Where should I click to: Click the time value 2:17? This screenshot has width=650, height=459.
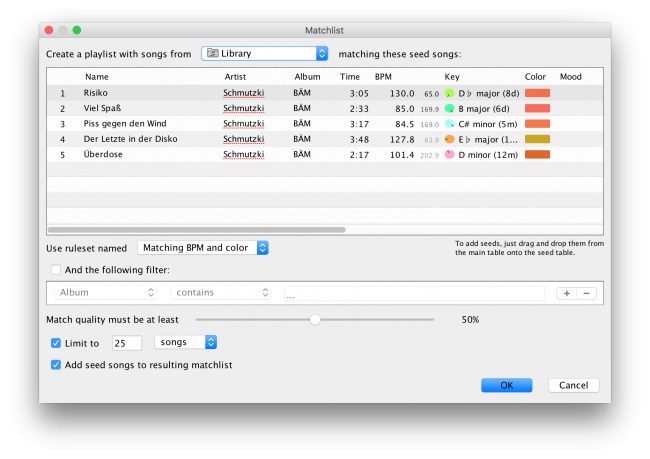pos(359,155)
